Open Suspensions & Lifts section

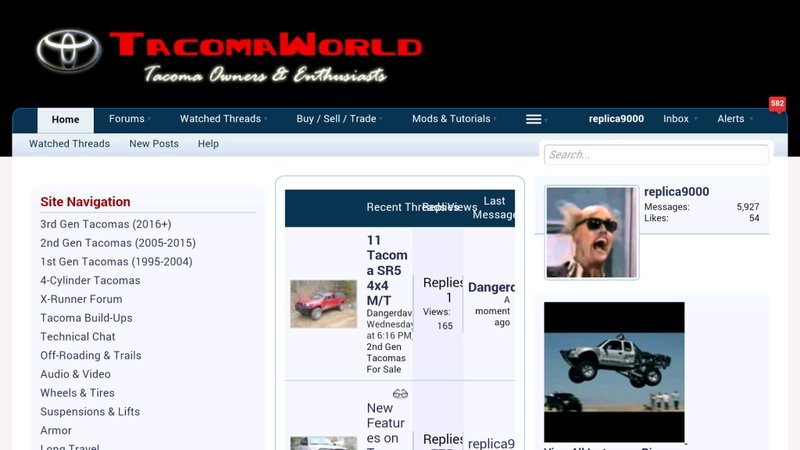[x=90, y=412]
